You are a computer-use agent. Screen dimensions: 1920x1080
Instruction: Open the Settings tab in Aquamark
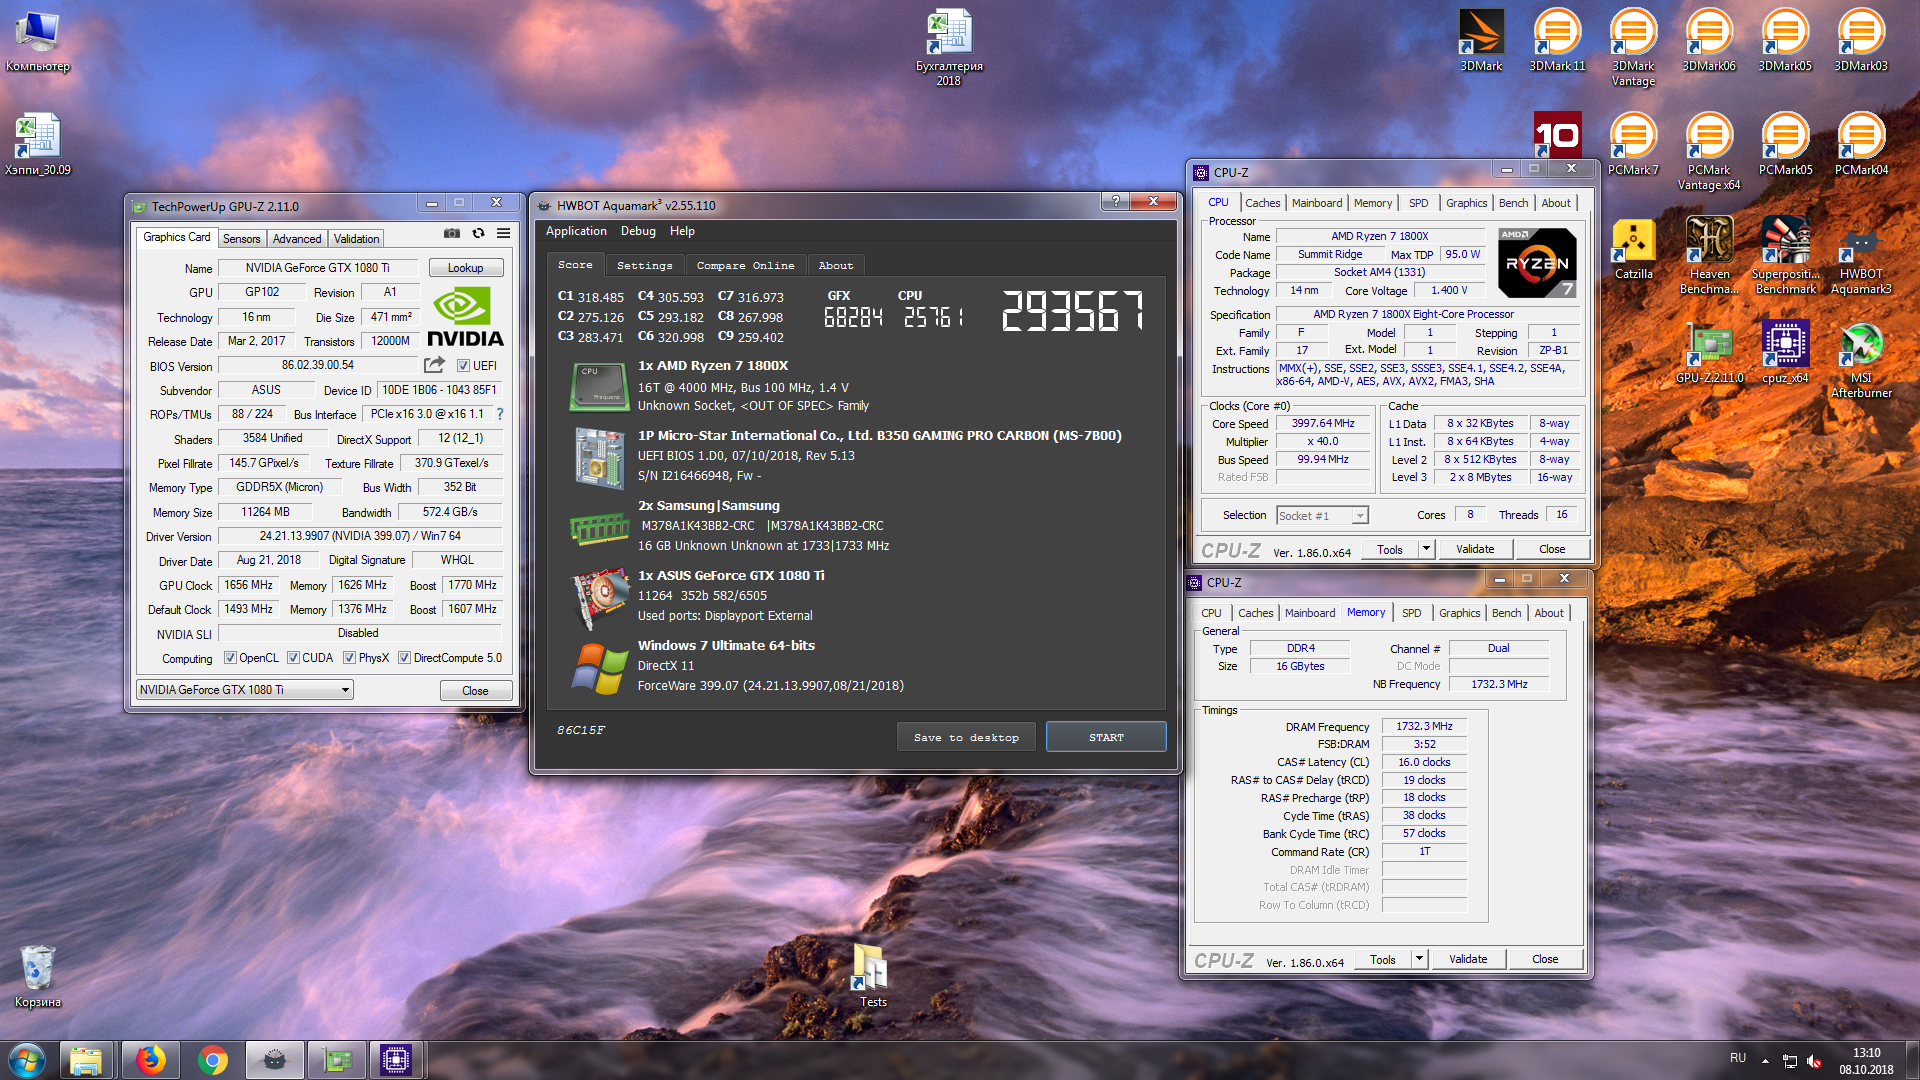tap(644, 266)
